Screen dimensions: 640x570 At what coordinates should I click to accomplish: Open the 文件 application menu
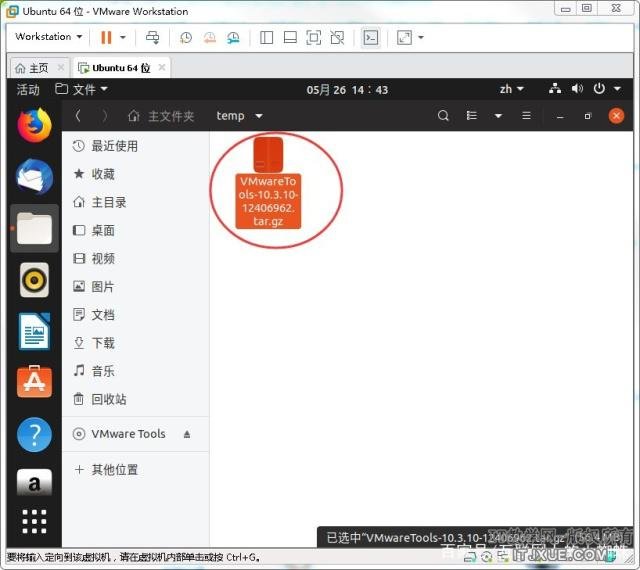pos(82,89)
